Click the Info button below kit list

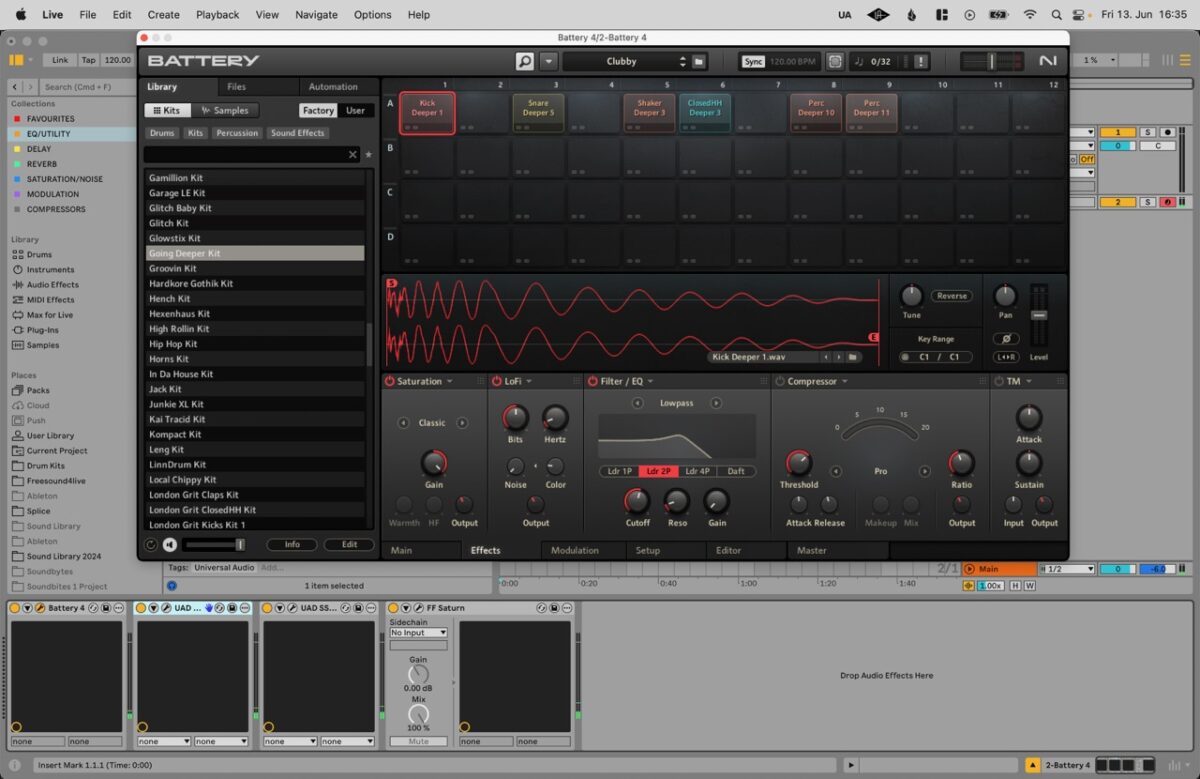(x=292, y=545)
